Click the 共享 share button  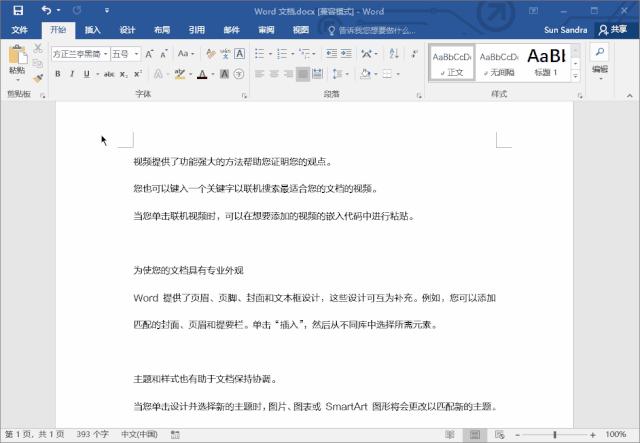point(613,29)
